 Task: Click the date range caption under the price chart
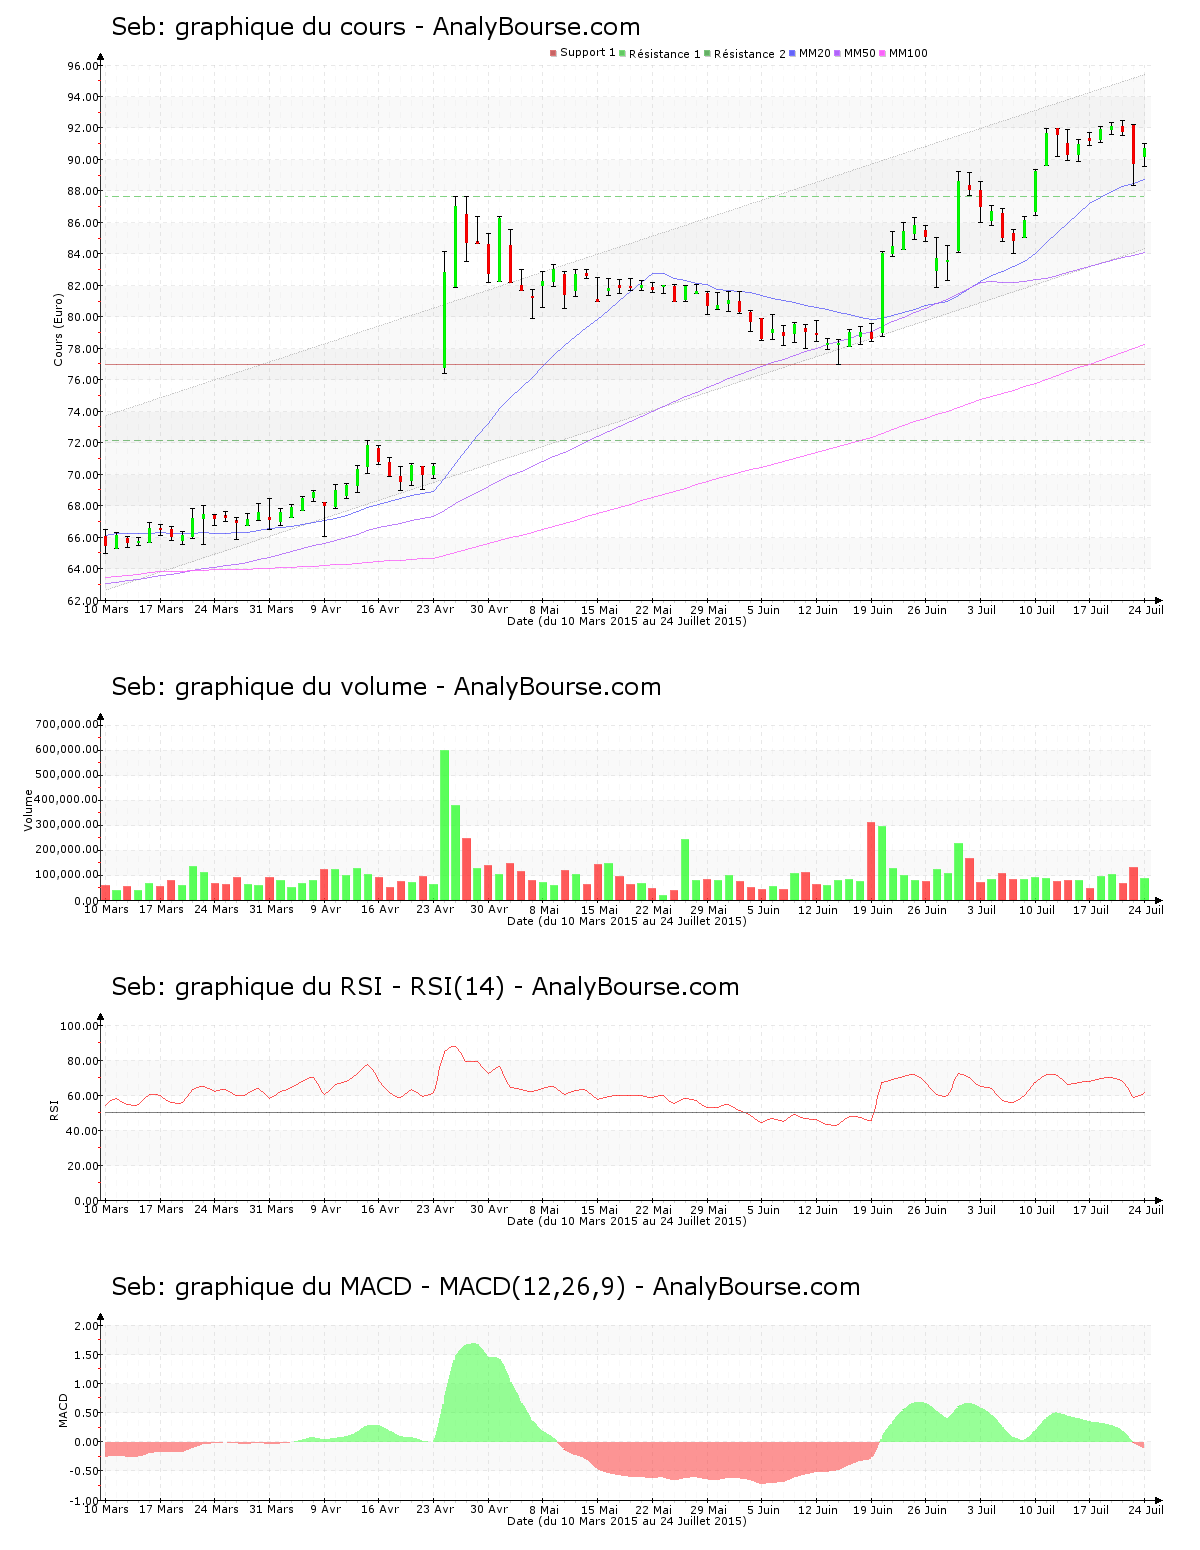click(627, 621)
